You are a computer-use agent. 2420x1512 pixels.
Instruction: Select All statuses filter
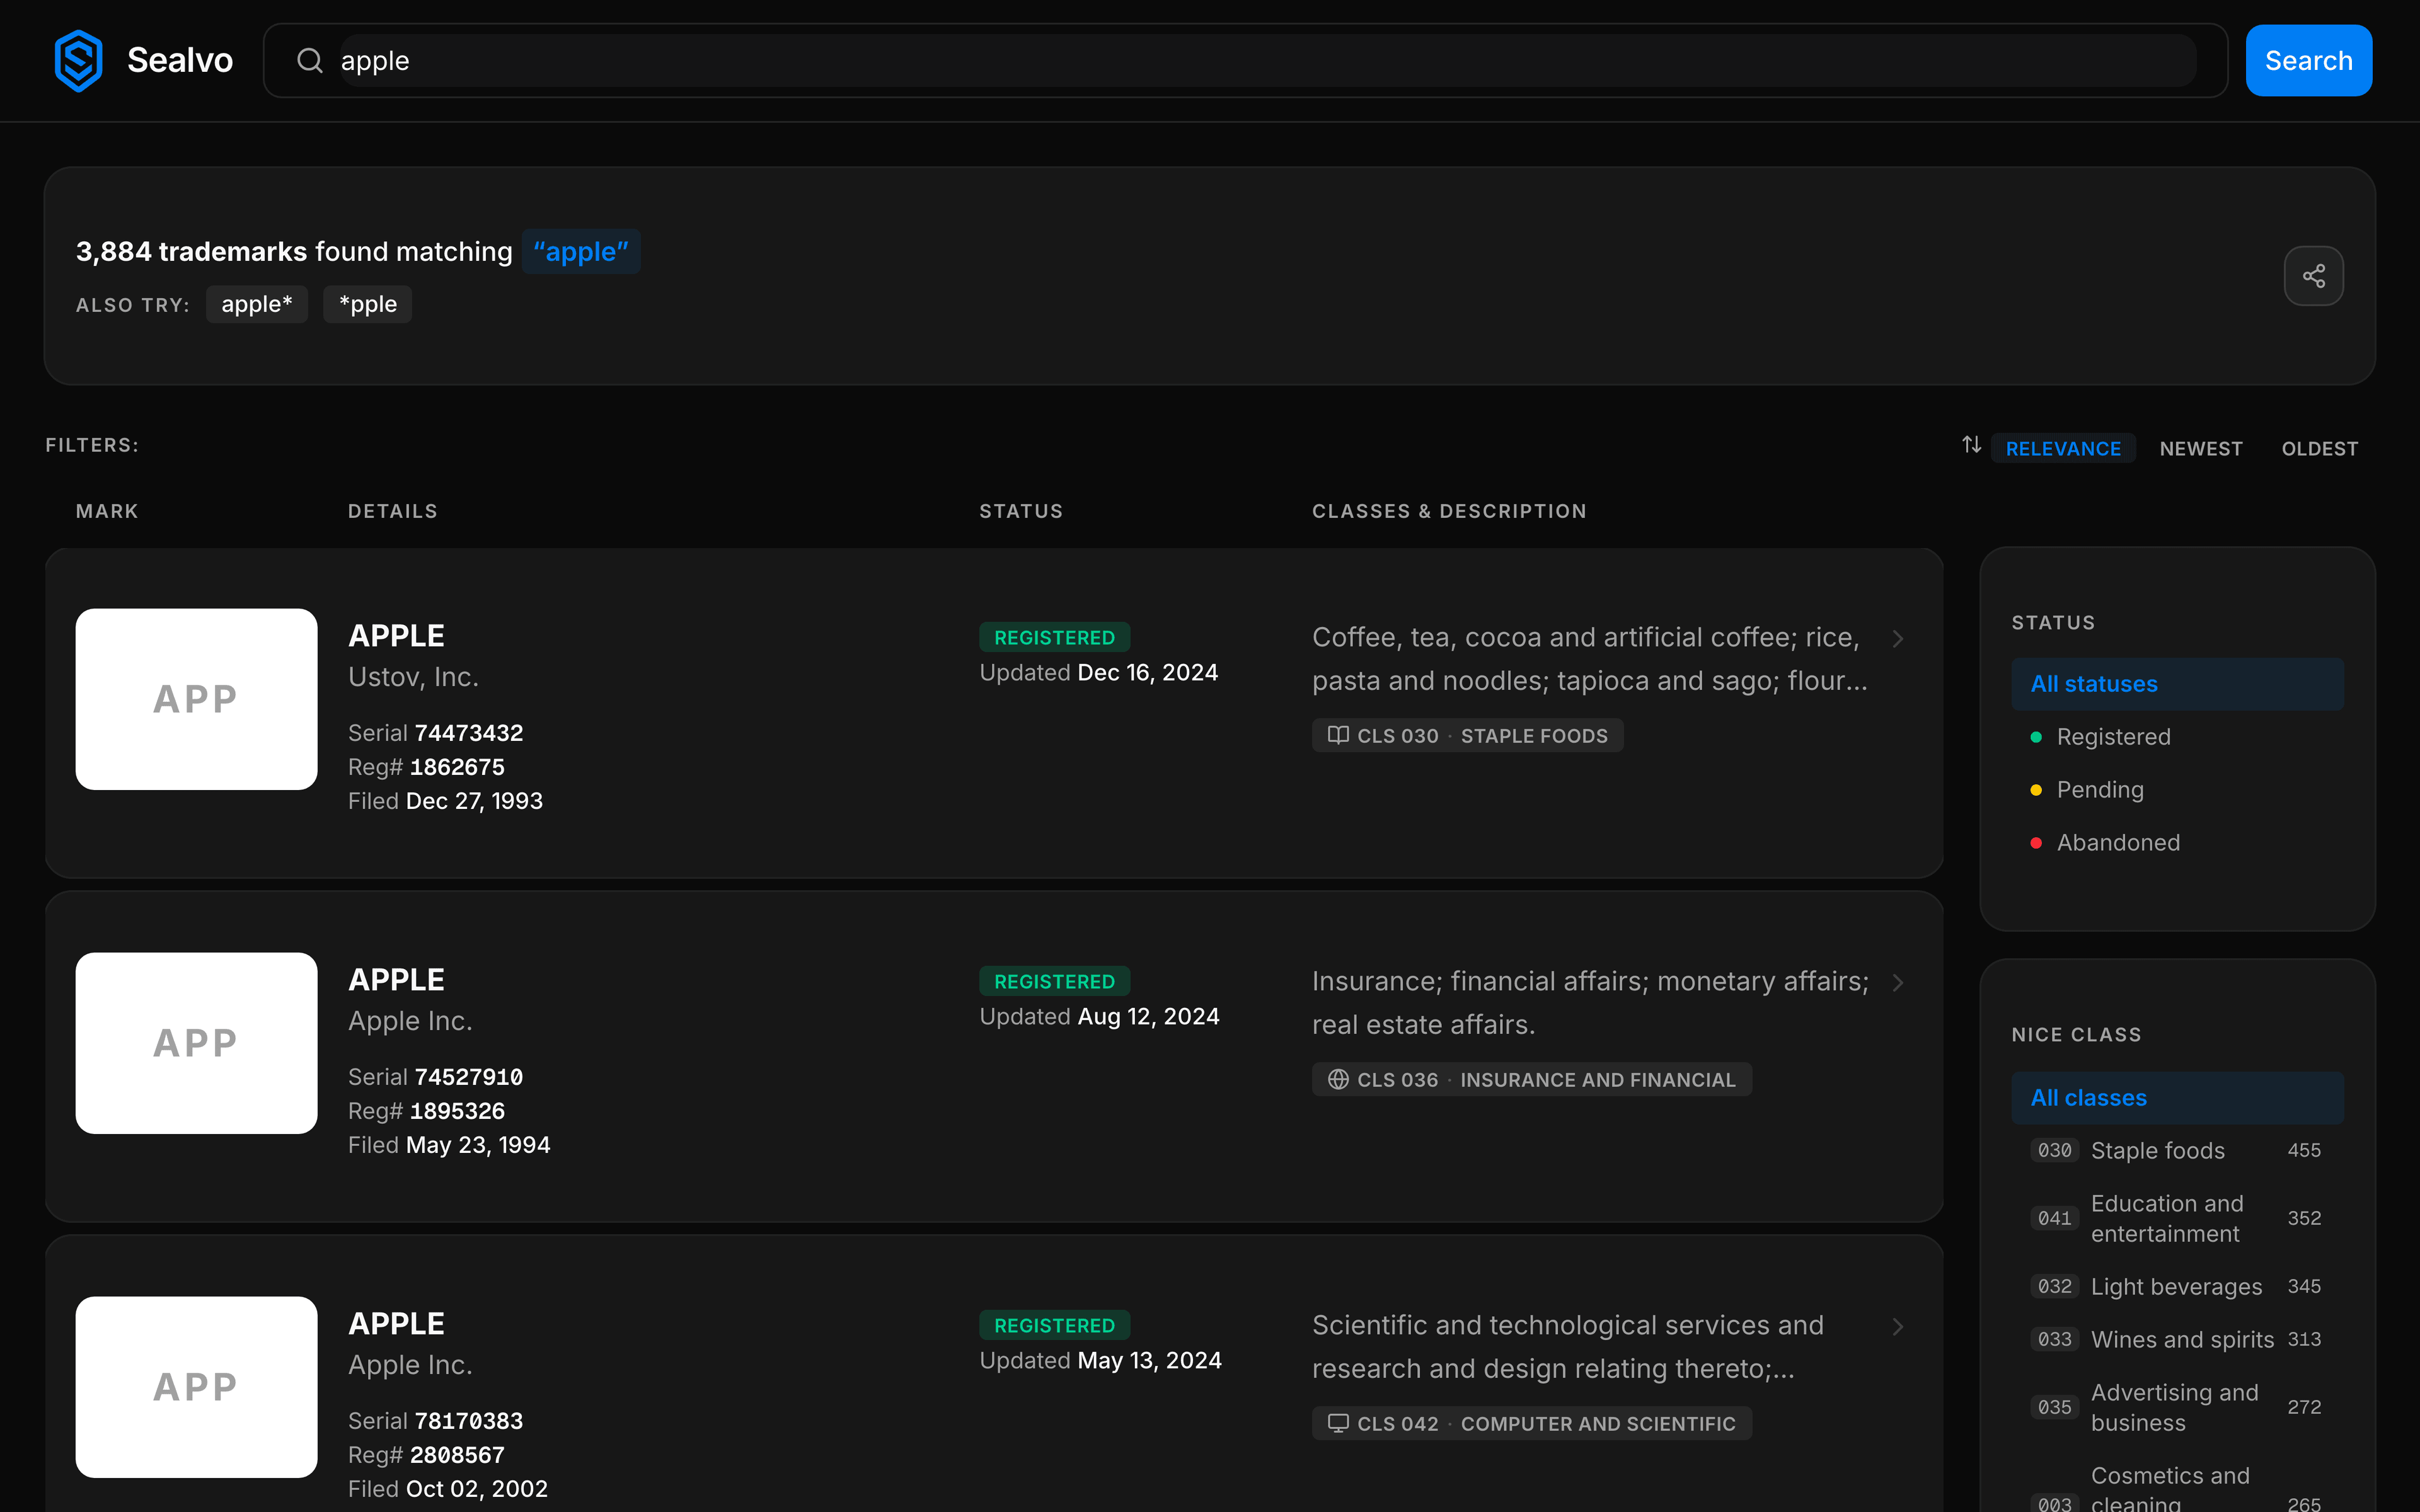tap(2177, 684)
